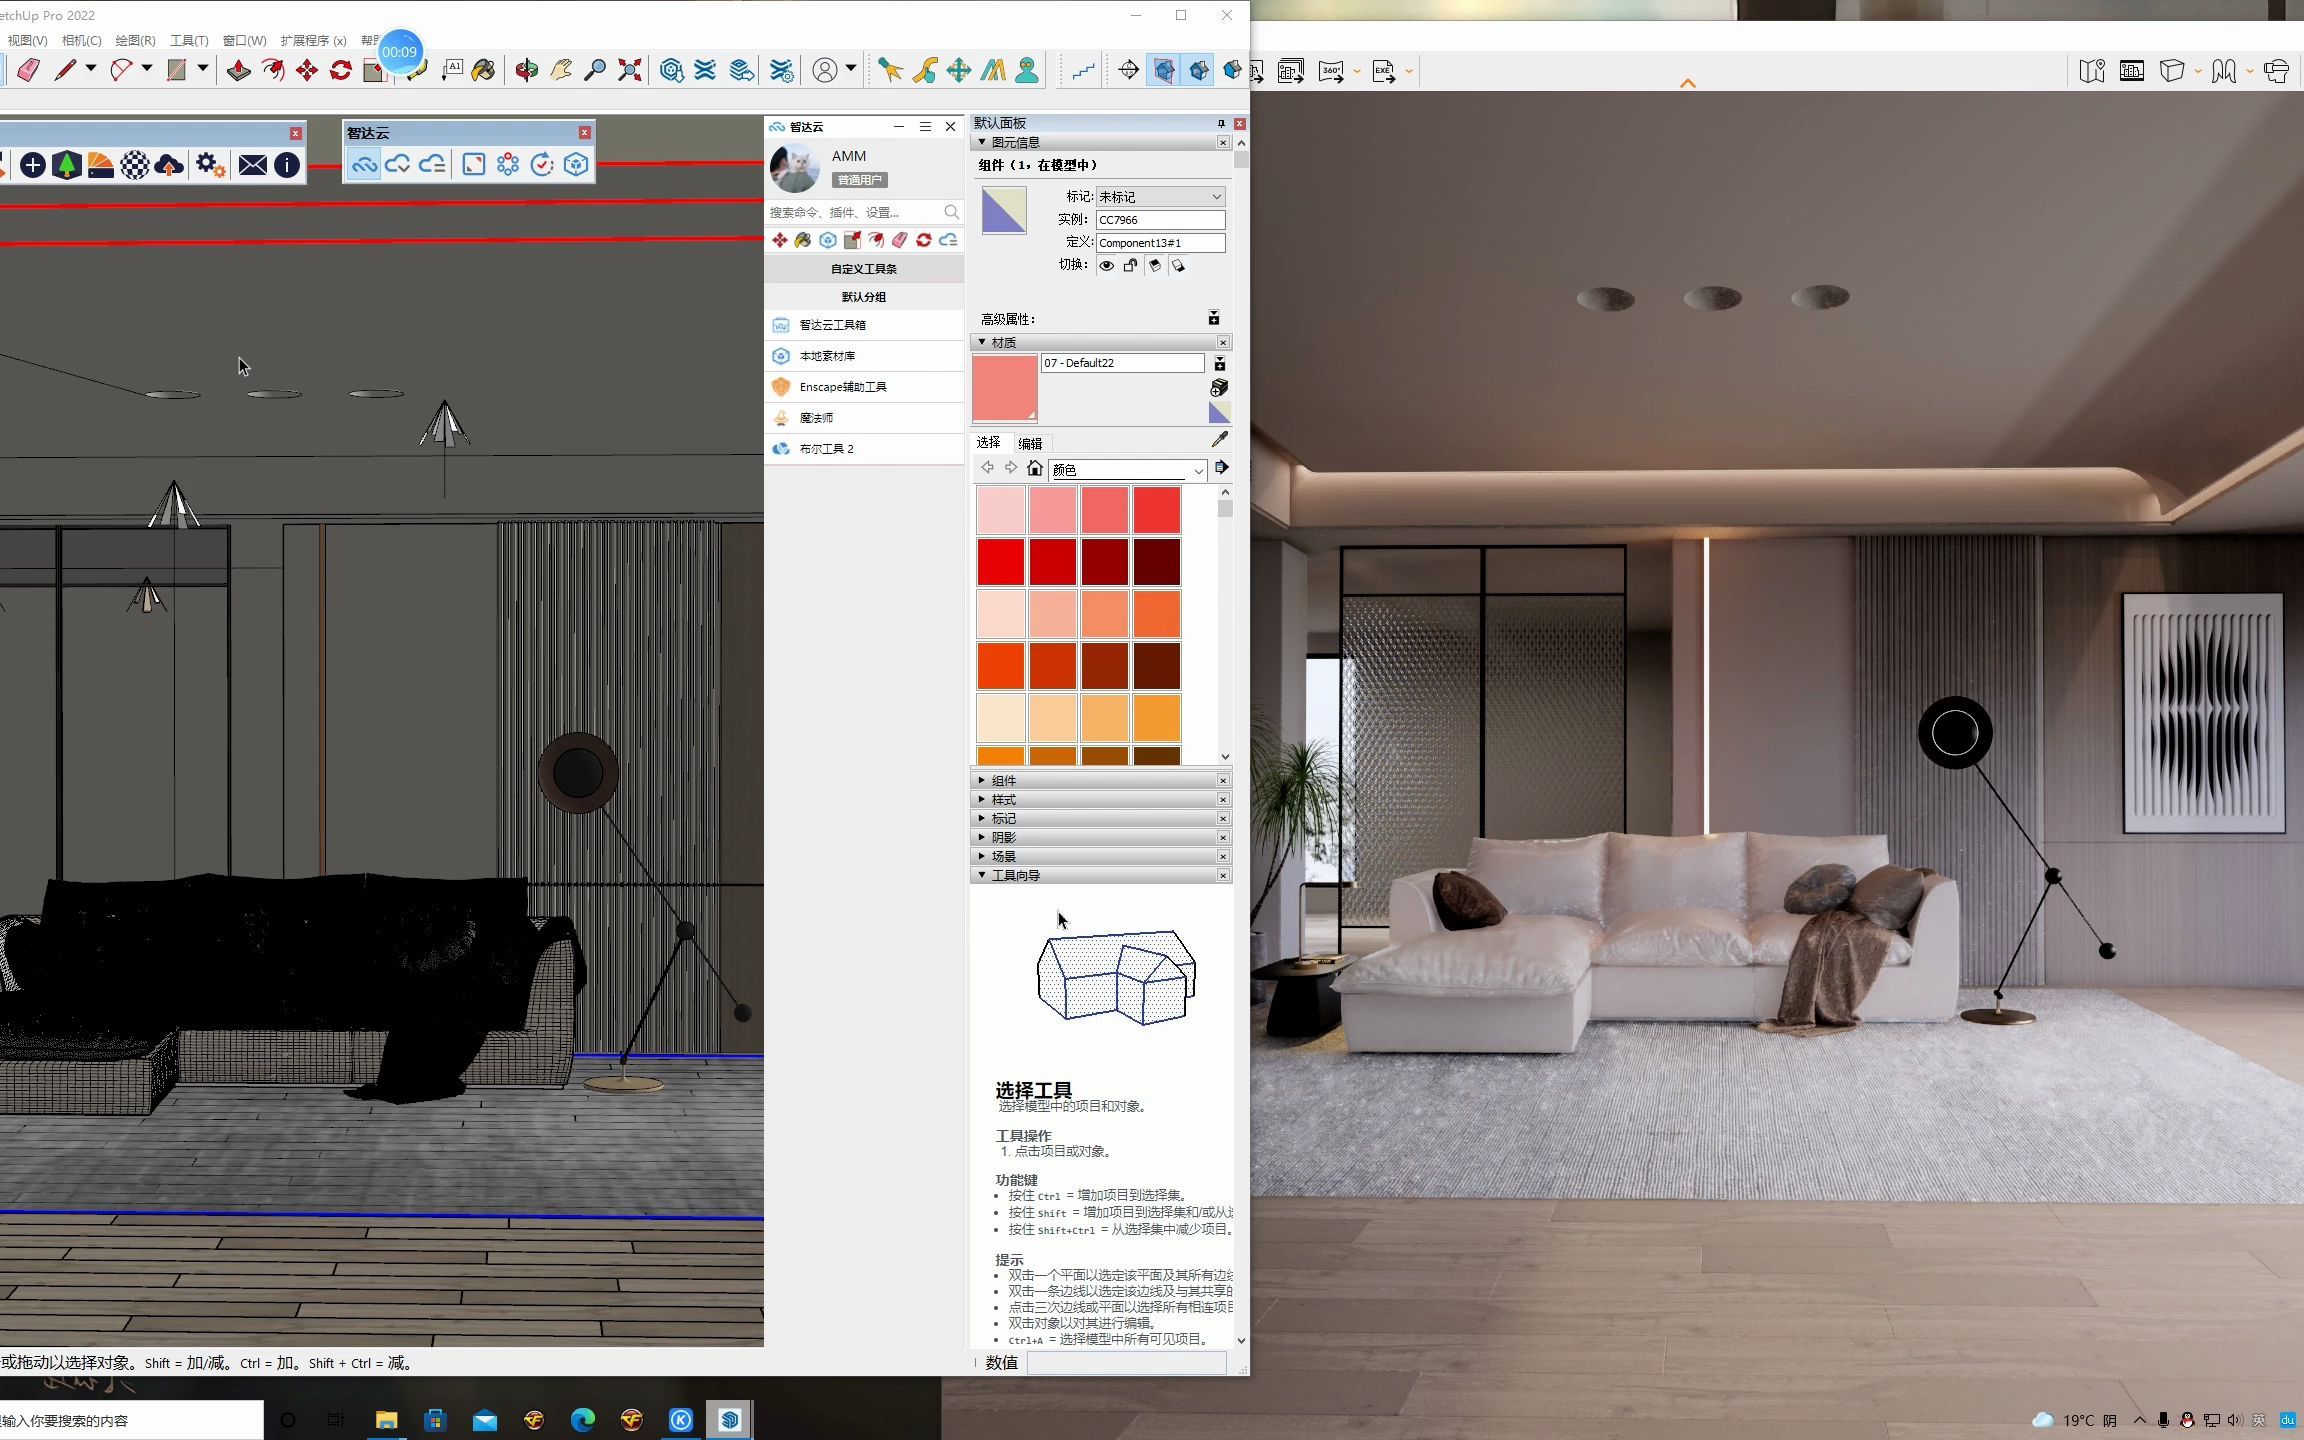Click the black plus circle icon

point(32,165)
